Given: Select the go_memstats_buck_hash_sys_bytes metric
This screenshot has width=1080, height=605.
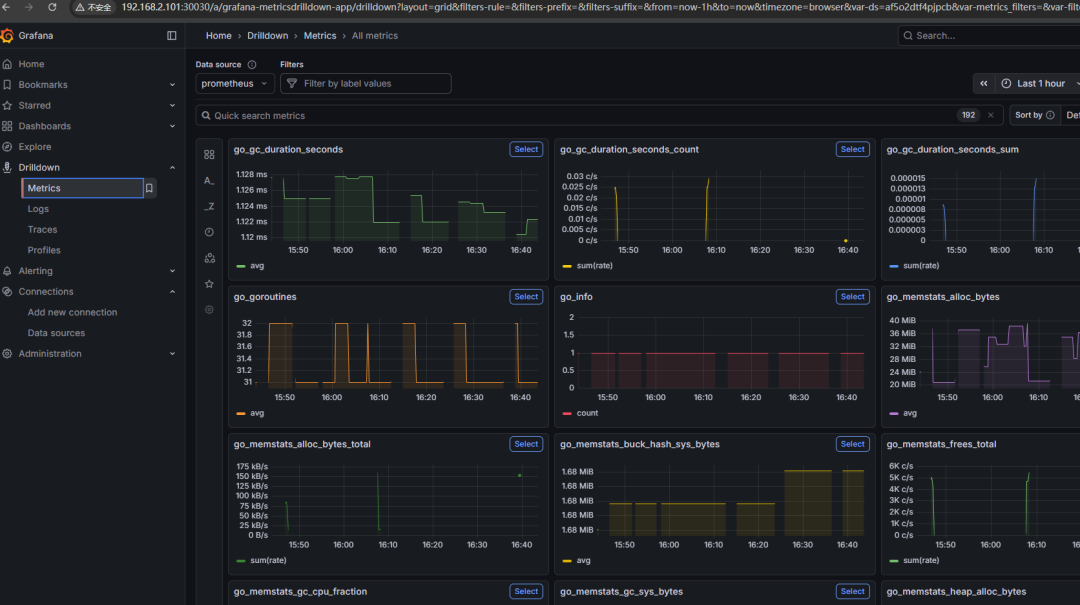Looking at the screenshot, I should click(x=852, y=444).
